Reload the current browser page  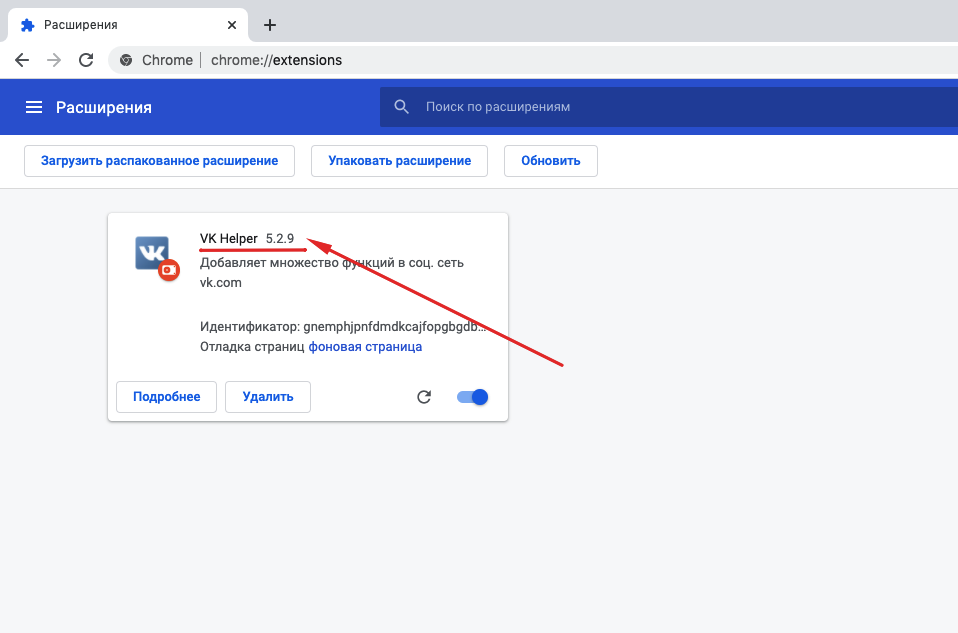pos(86,60)
